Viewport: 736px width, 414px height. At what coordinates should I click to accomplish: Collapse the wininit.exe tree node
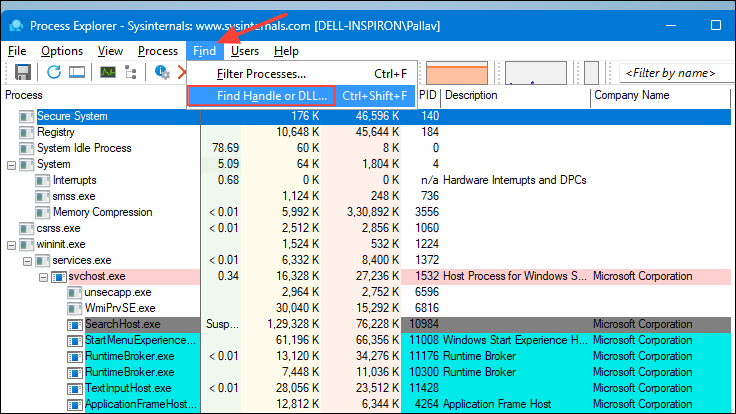pyautogui.click(x=11, y=245)
